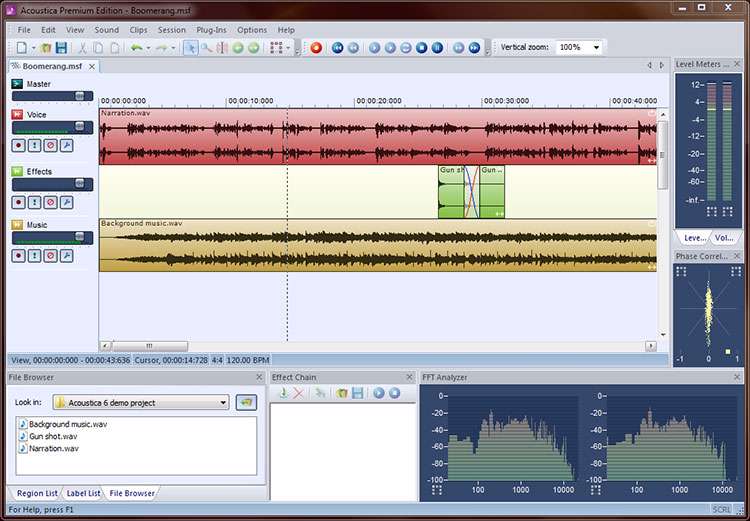Arm recording on the Voice track
The image size is (750, 521).
click(18, 145)
